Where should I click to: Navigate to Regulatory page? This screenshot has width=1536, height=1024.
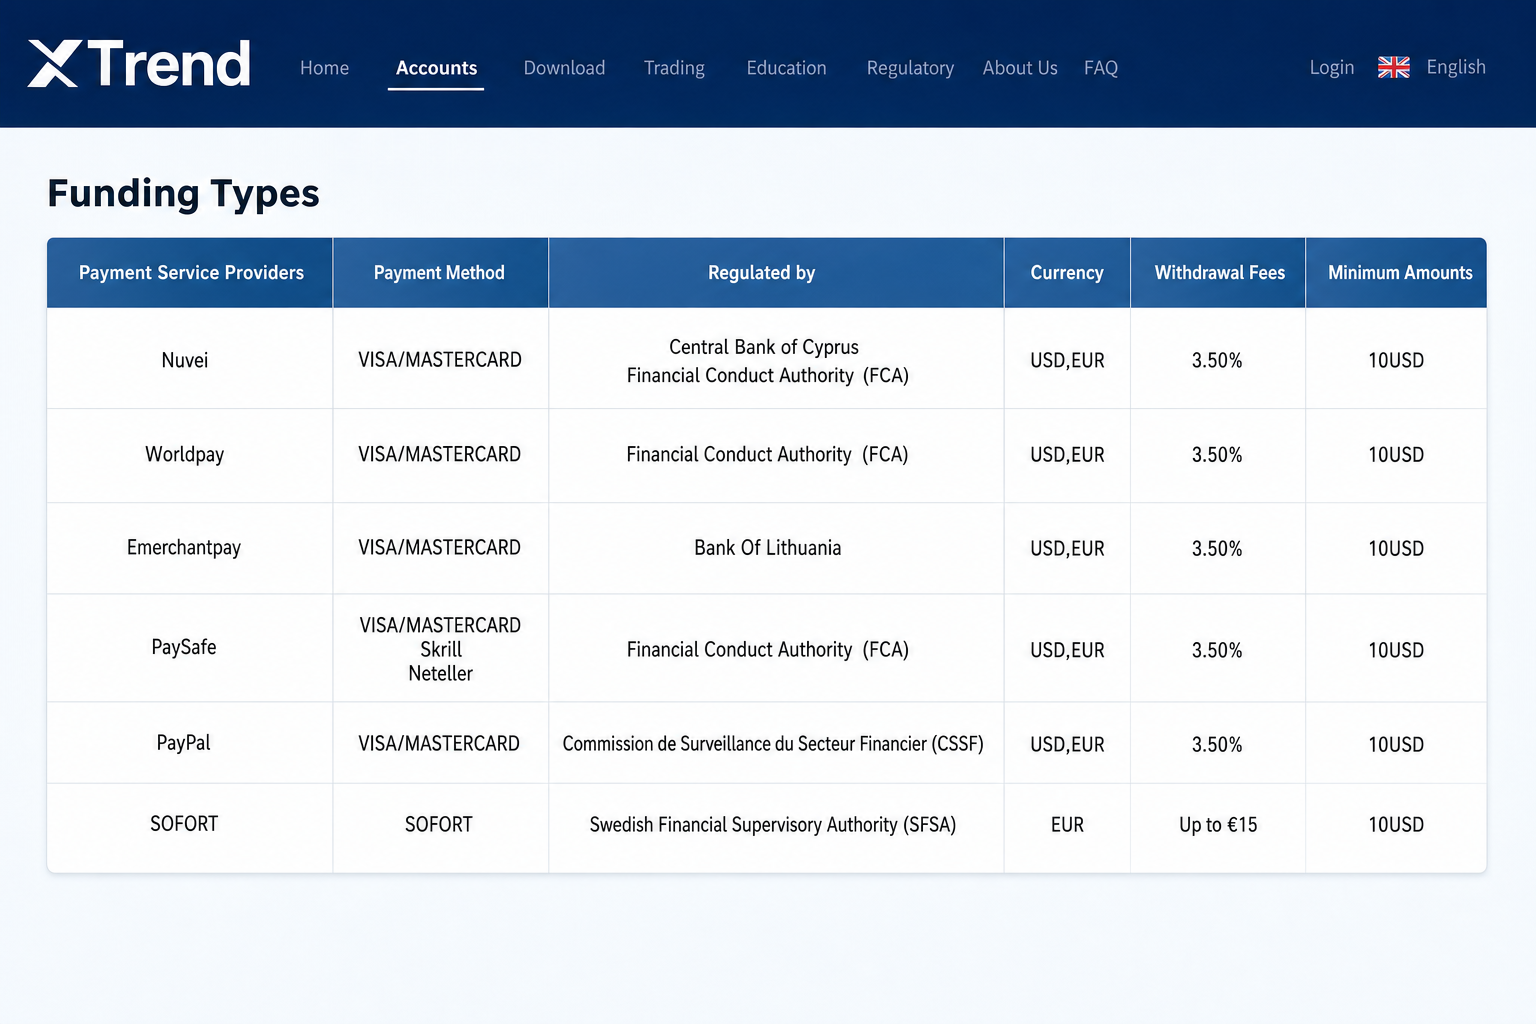coord(910,68)
